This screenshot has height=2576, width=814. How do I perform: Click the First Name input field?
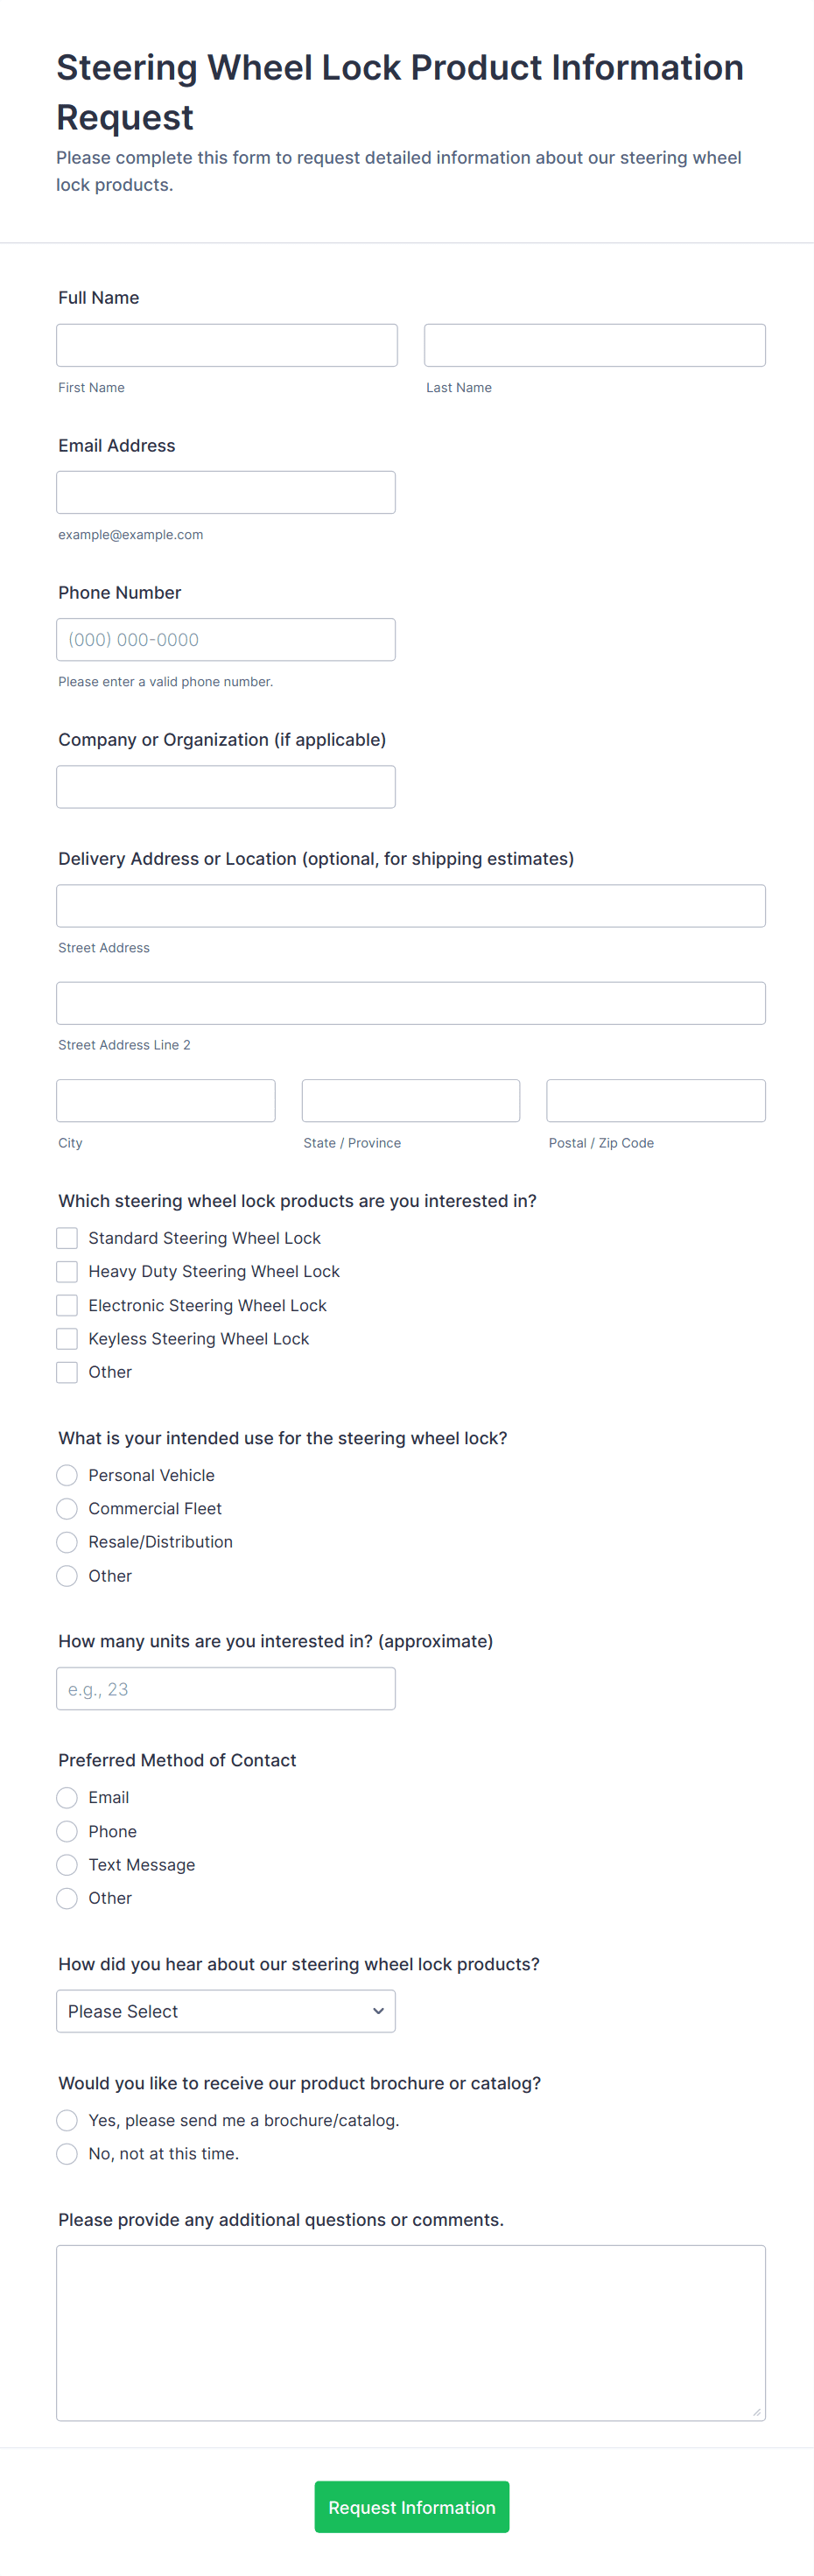coord(226,345)
